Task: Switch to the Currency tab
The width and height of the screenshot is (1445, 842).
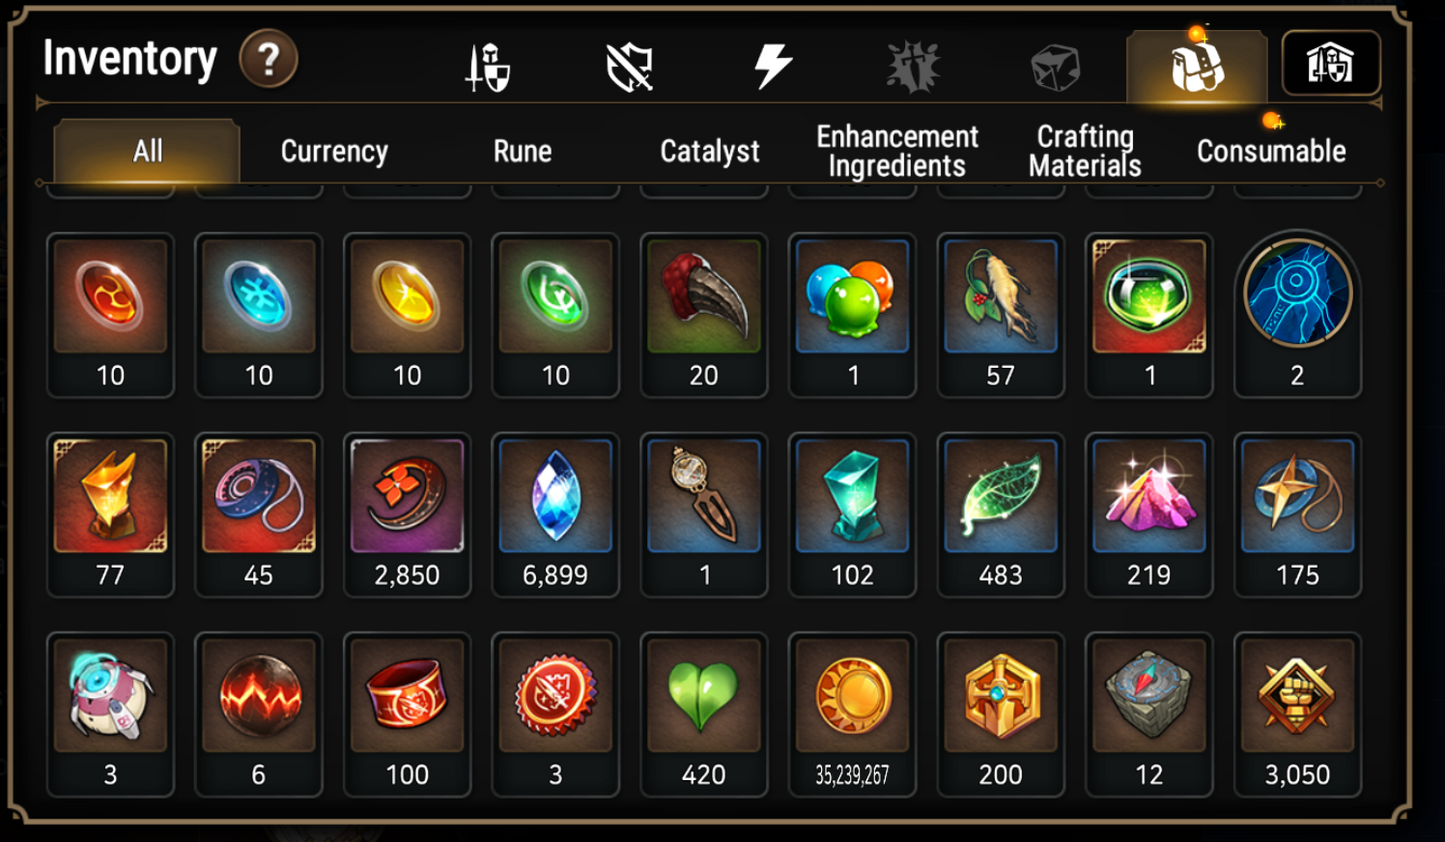Action: (334, 151)
